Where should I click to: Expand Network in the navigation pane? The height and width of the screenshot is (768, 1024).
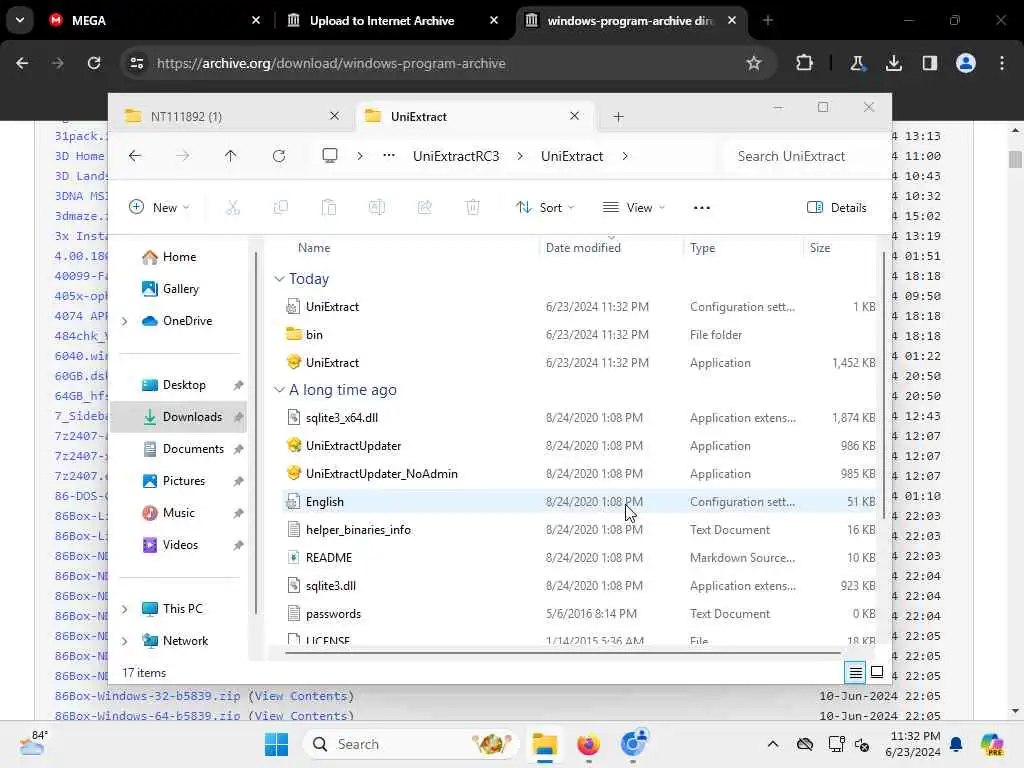coord(125,641)
